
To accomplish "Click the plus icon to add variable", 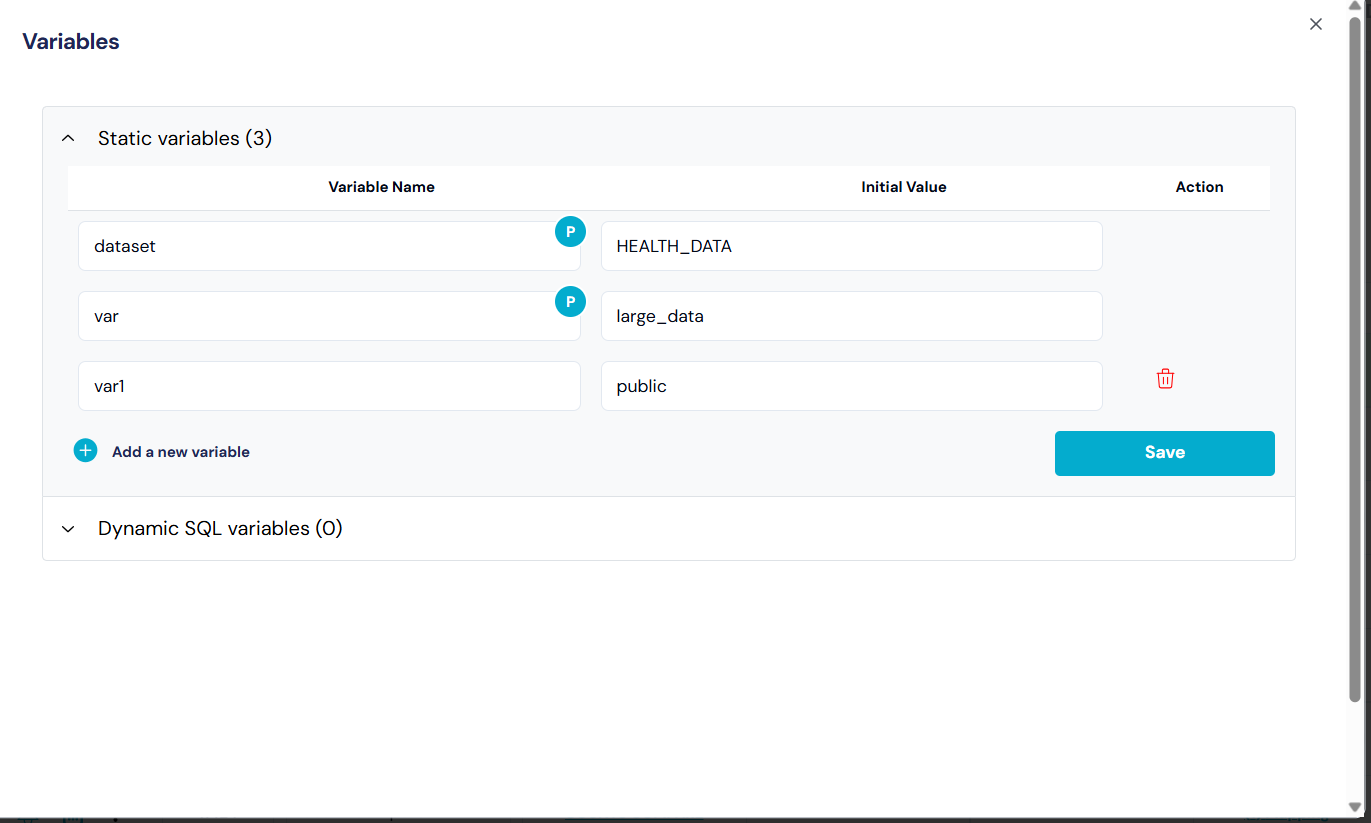I will [86, 451].
